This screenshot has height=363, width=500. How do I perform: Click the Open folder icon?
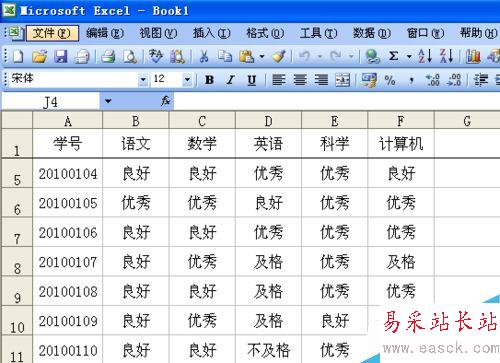40,56
